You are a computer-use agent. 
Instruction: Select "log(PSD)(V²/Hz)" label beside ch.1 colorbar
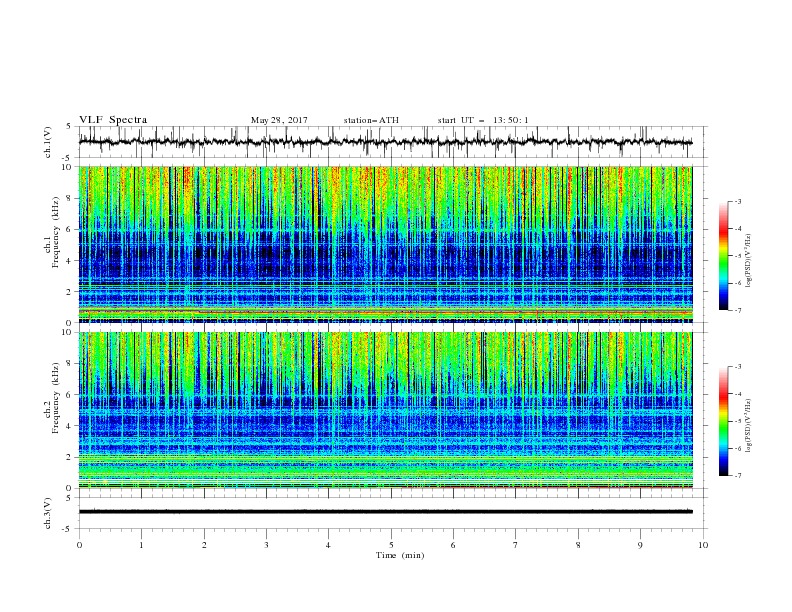point(749,261)
